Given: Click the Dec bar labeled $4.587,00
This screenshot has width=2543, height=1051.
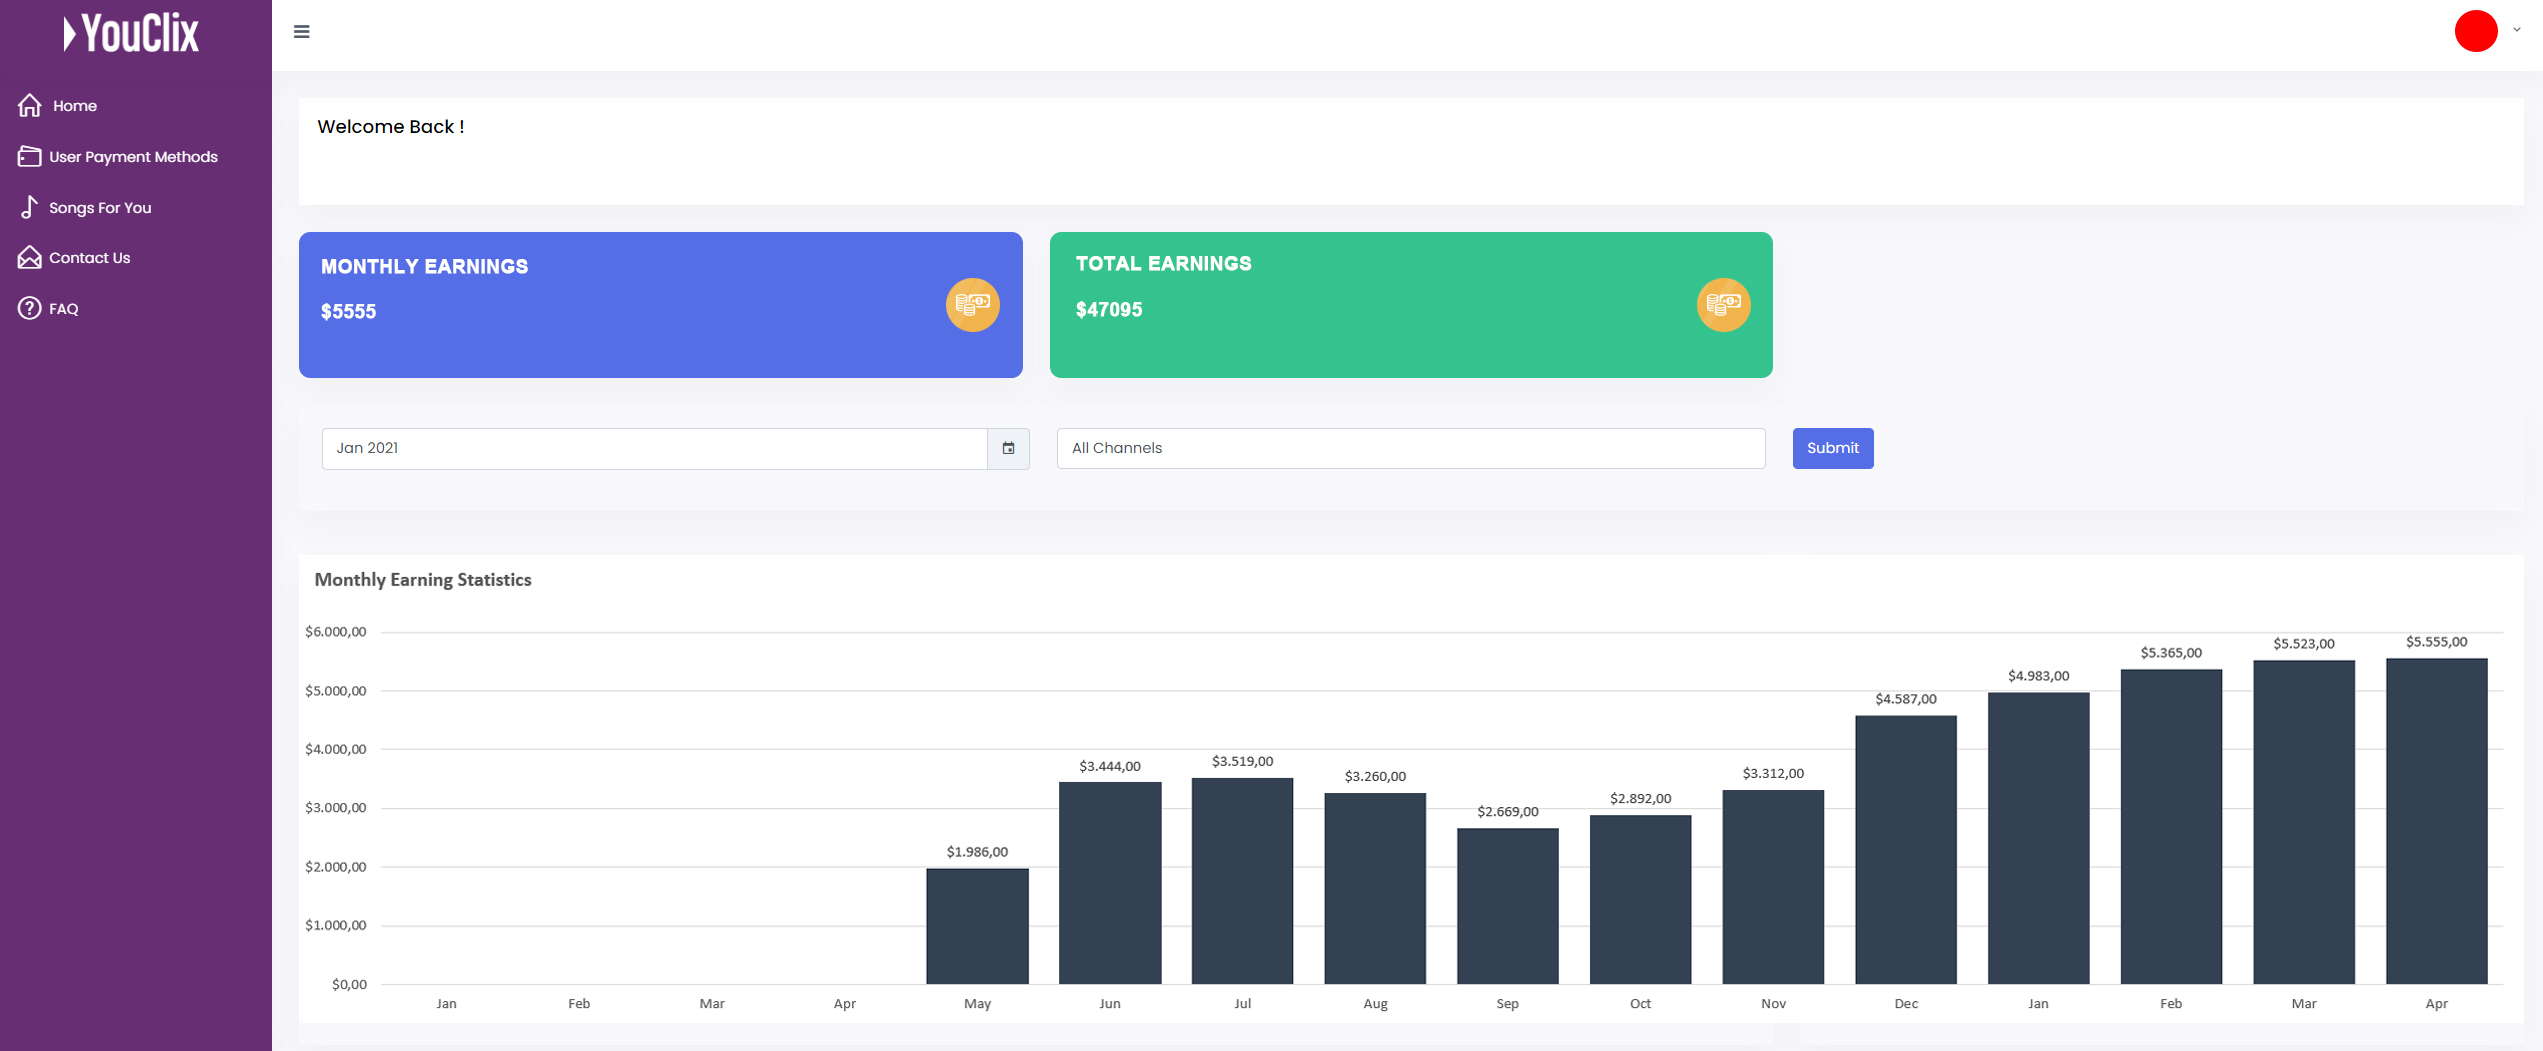Looking at the screenshot, I should coord(1906,850).
